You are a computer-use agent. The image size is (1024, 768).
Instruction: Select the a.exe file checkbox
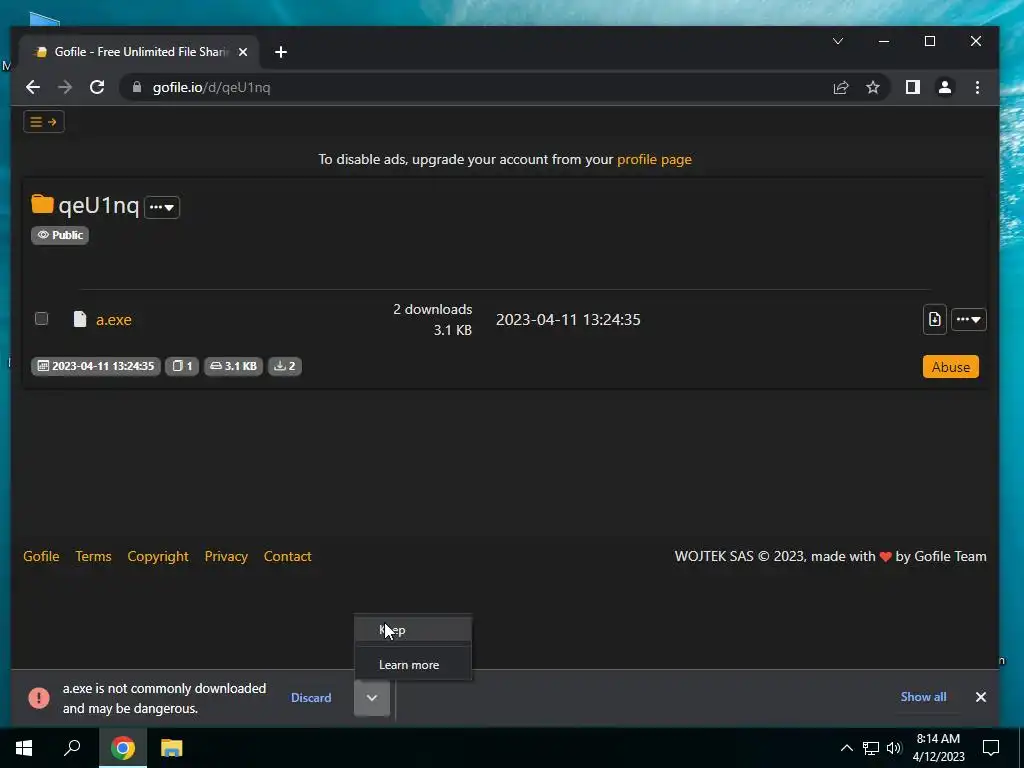click(41, 319)
